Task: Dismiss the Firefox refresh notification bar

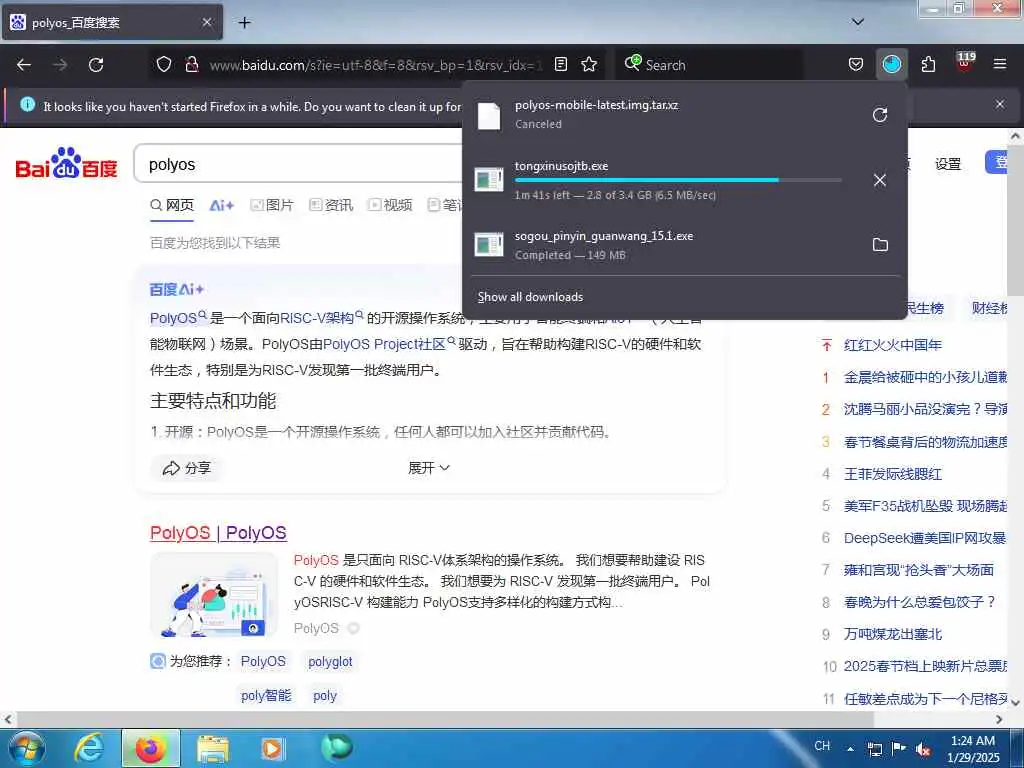Action: [x=999, y=104]
